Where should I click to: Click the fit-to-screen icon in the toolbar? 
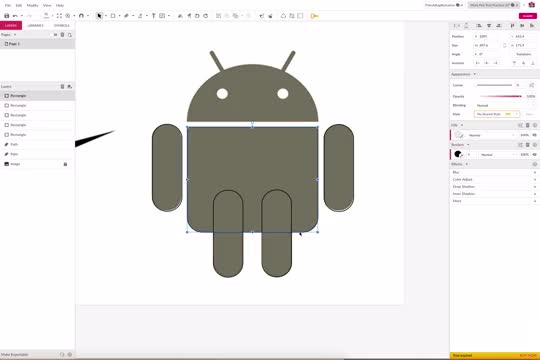[59, 16]
